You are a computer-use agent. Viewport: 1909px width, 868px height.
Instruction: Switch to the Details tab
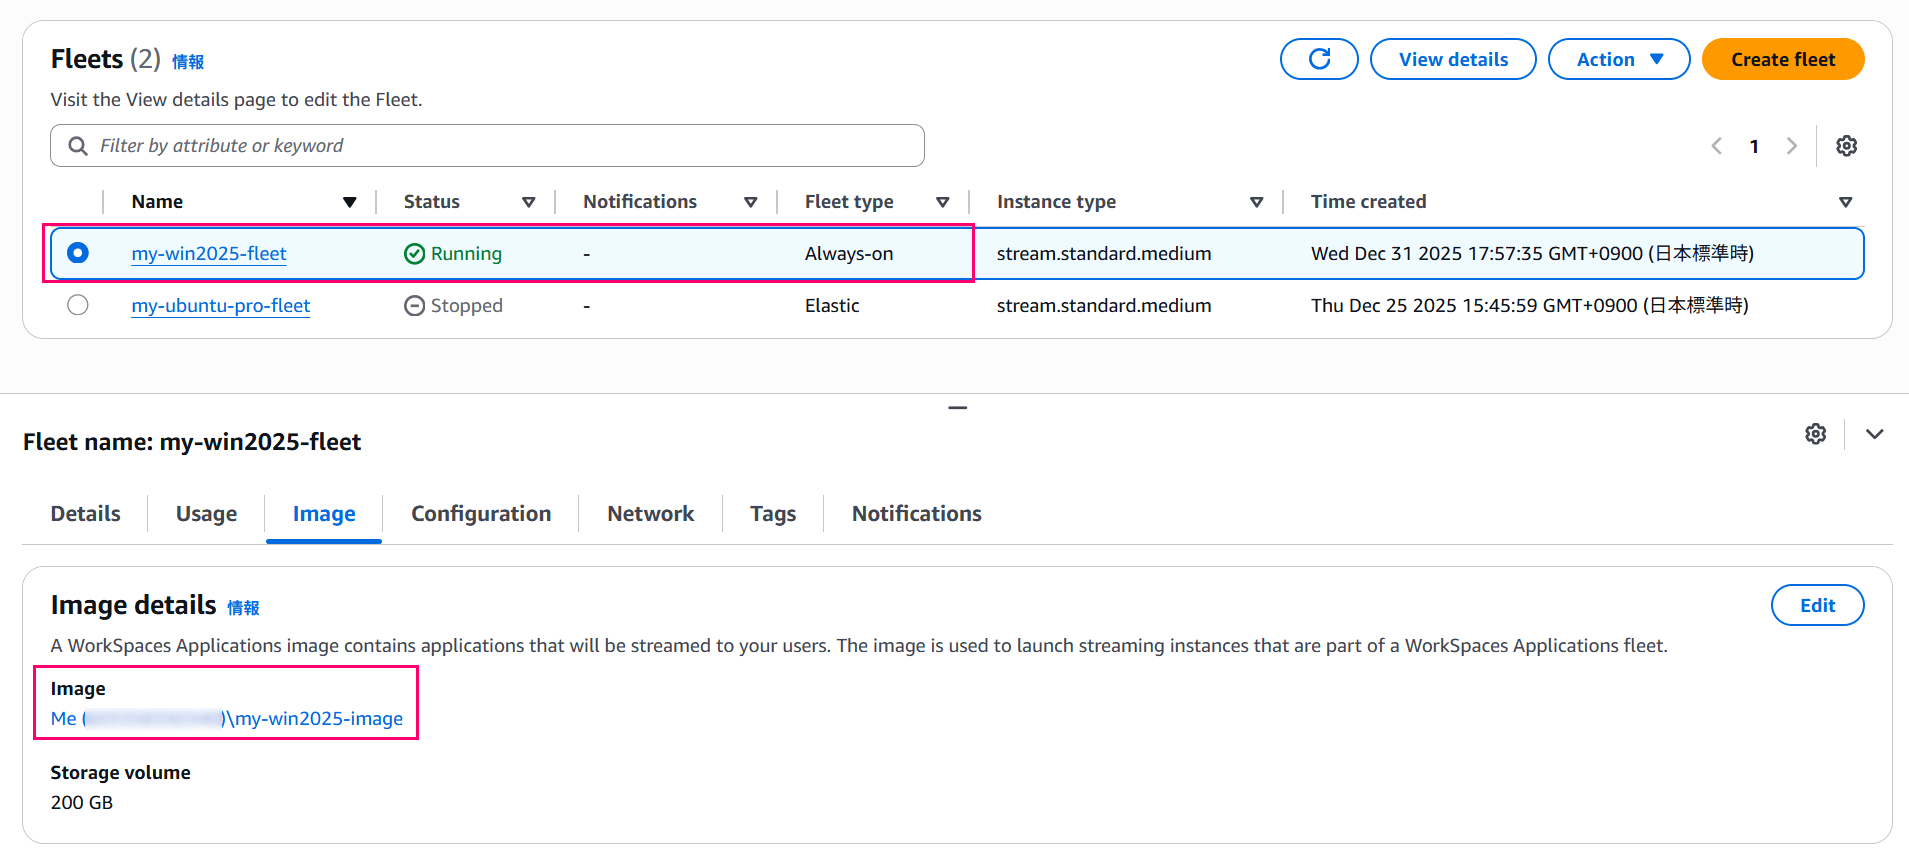point(86,514)
